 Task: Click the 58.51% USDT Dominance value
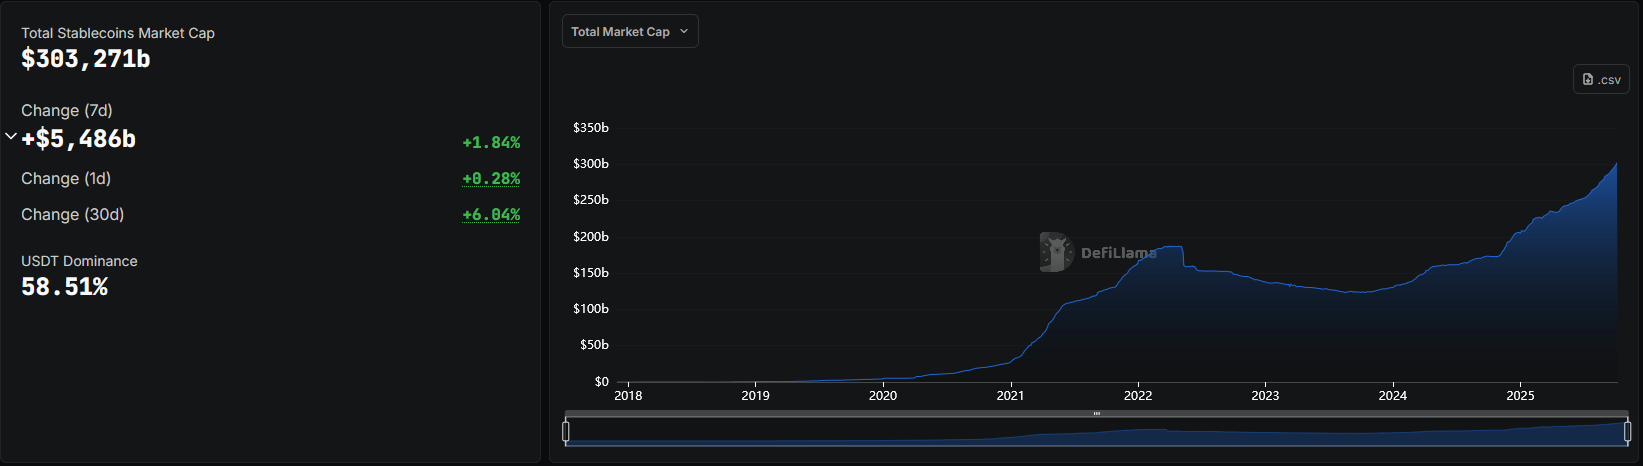pos(65,287)
